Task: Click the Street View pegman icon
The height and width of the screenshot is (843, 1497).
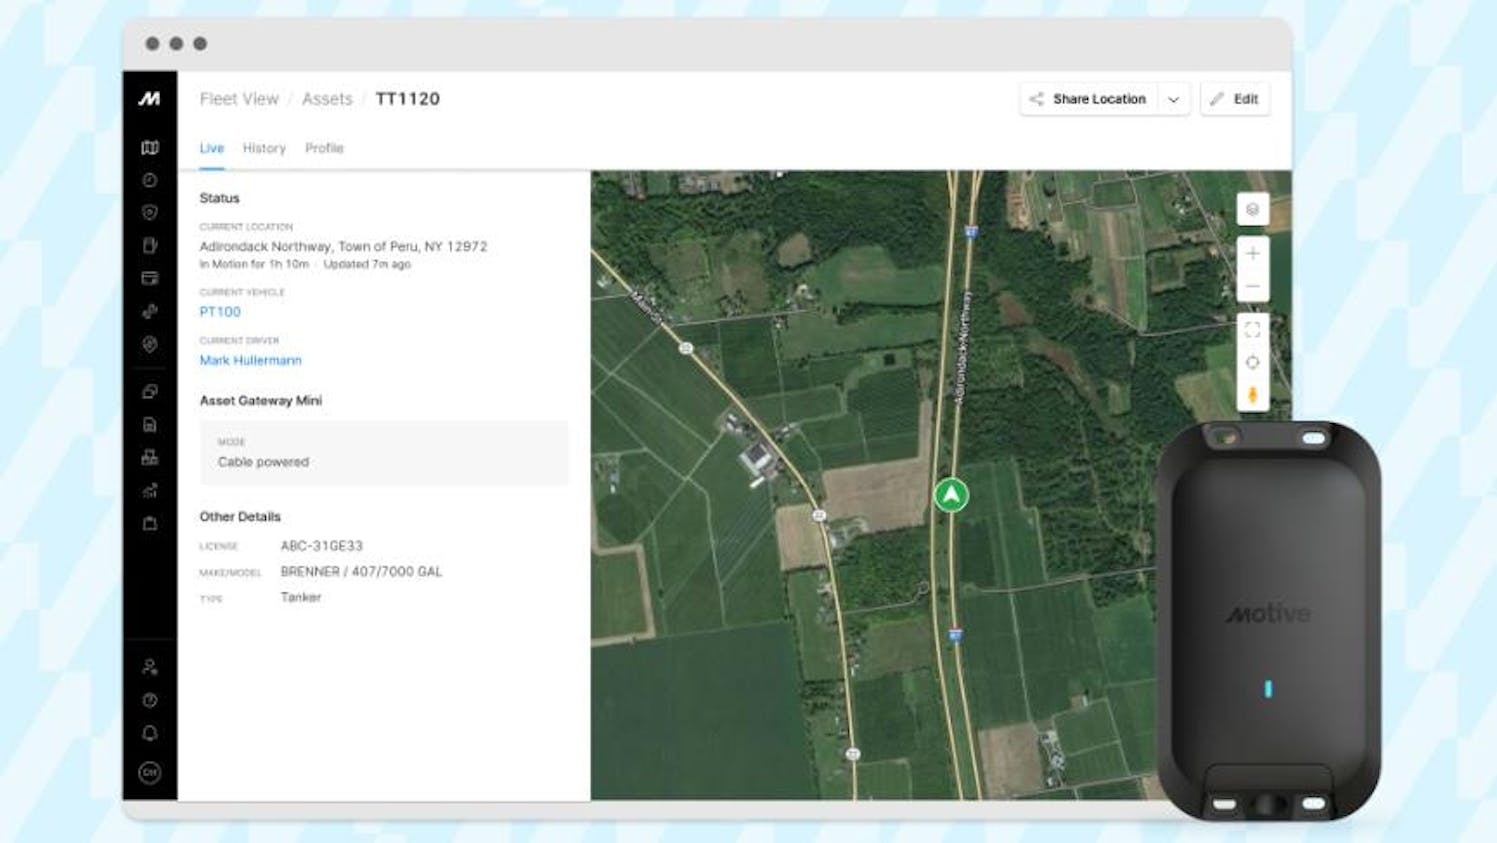Action: [1252, 395]
